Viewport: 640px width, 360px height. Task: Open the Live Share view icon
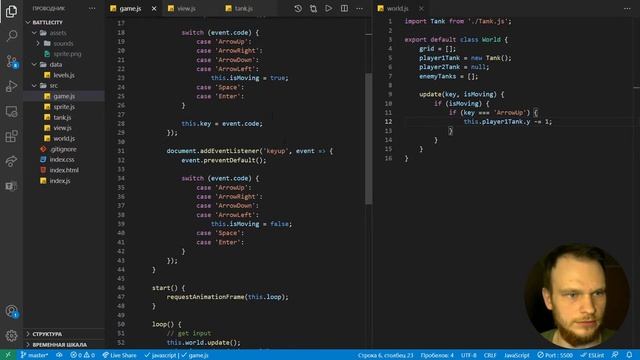point(11,161)
